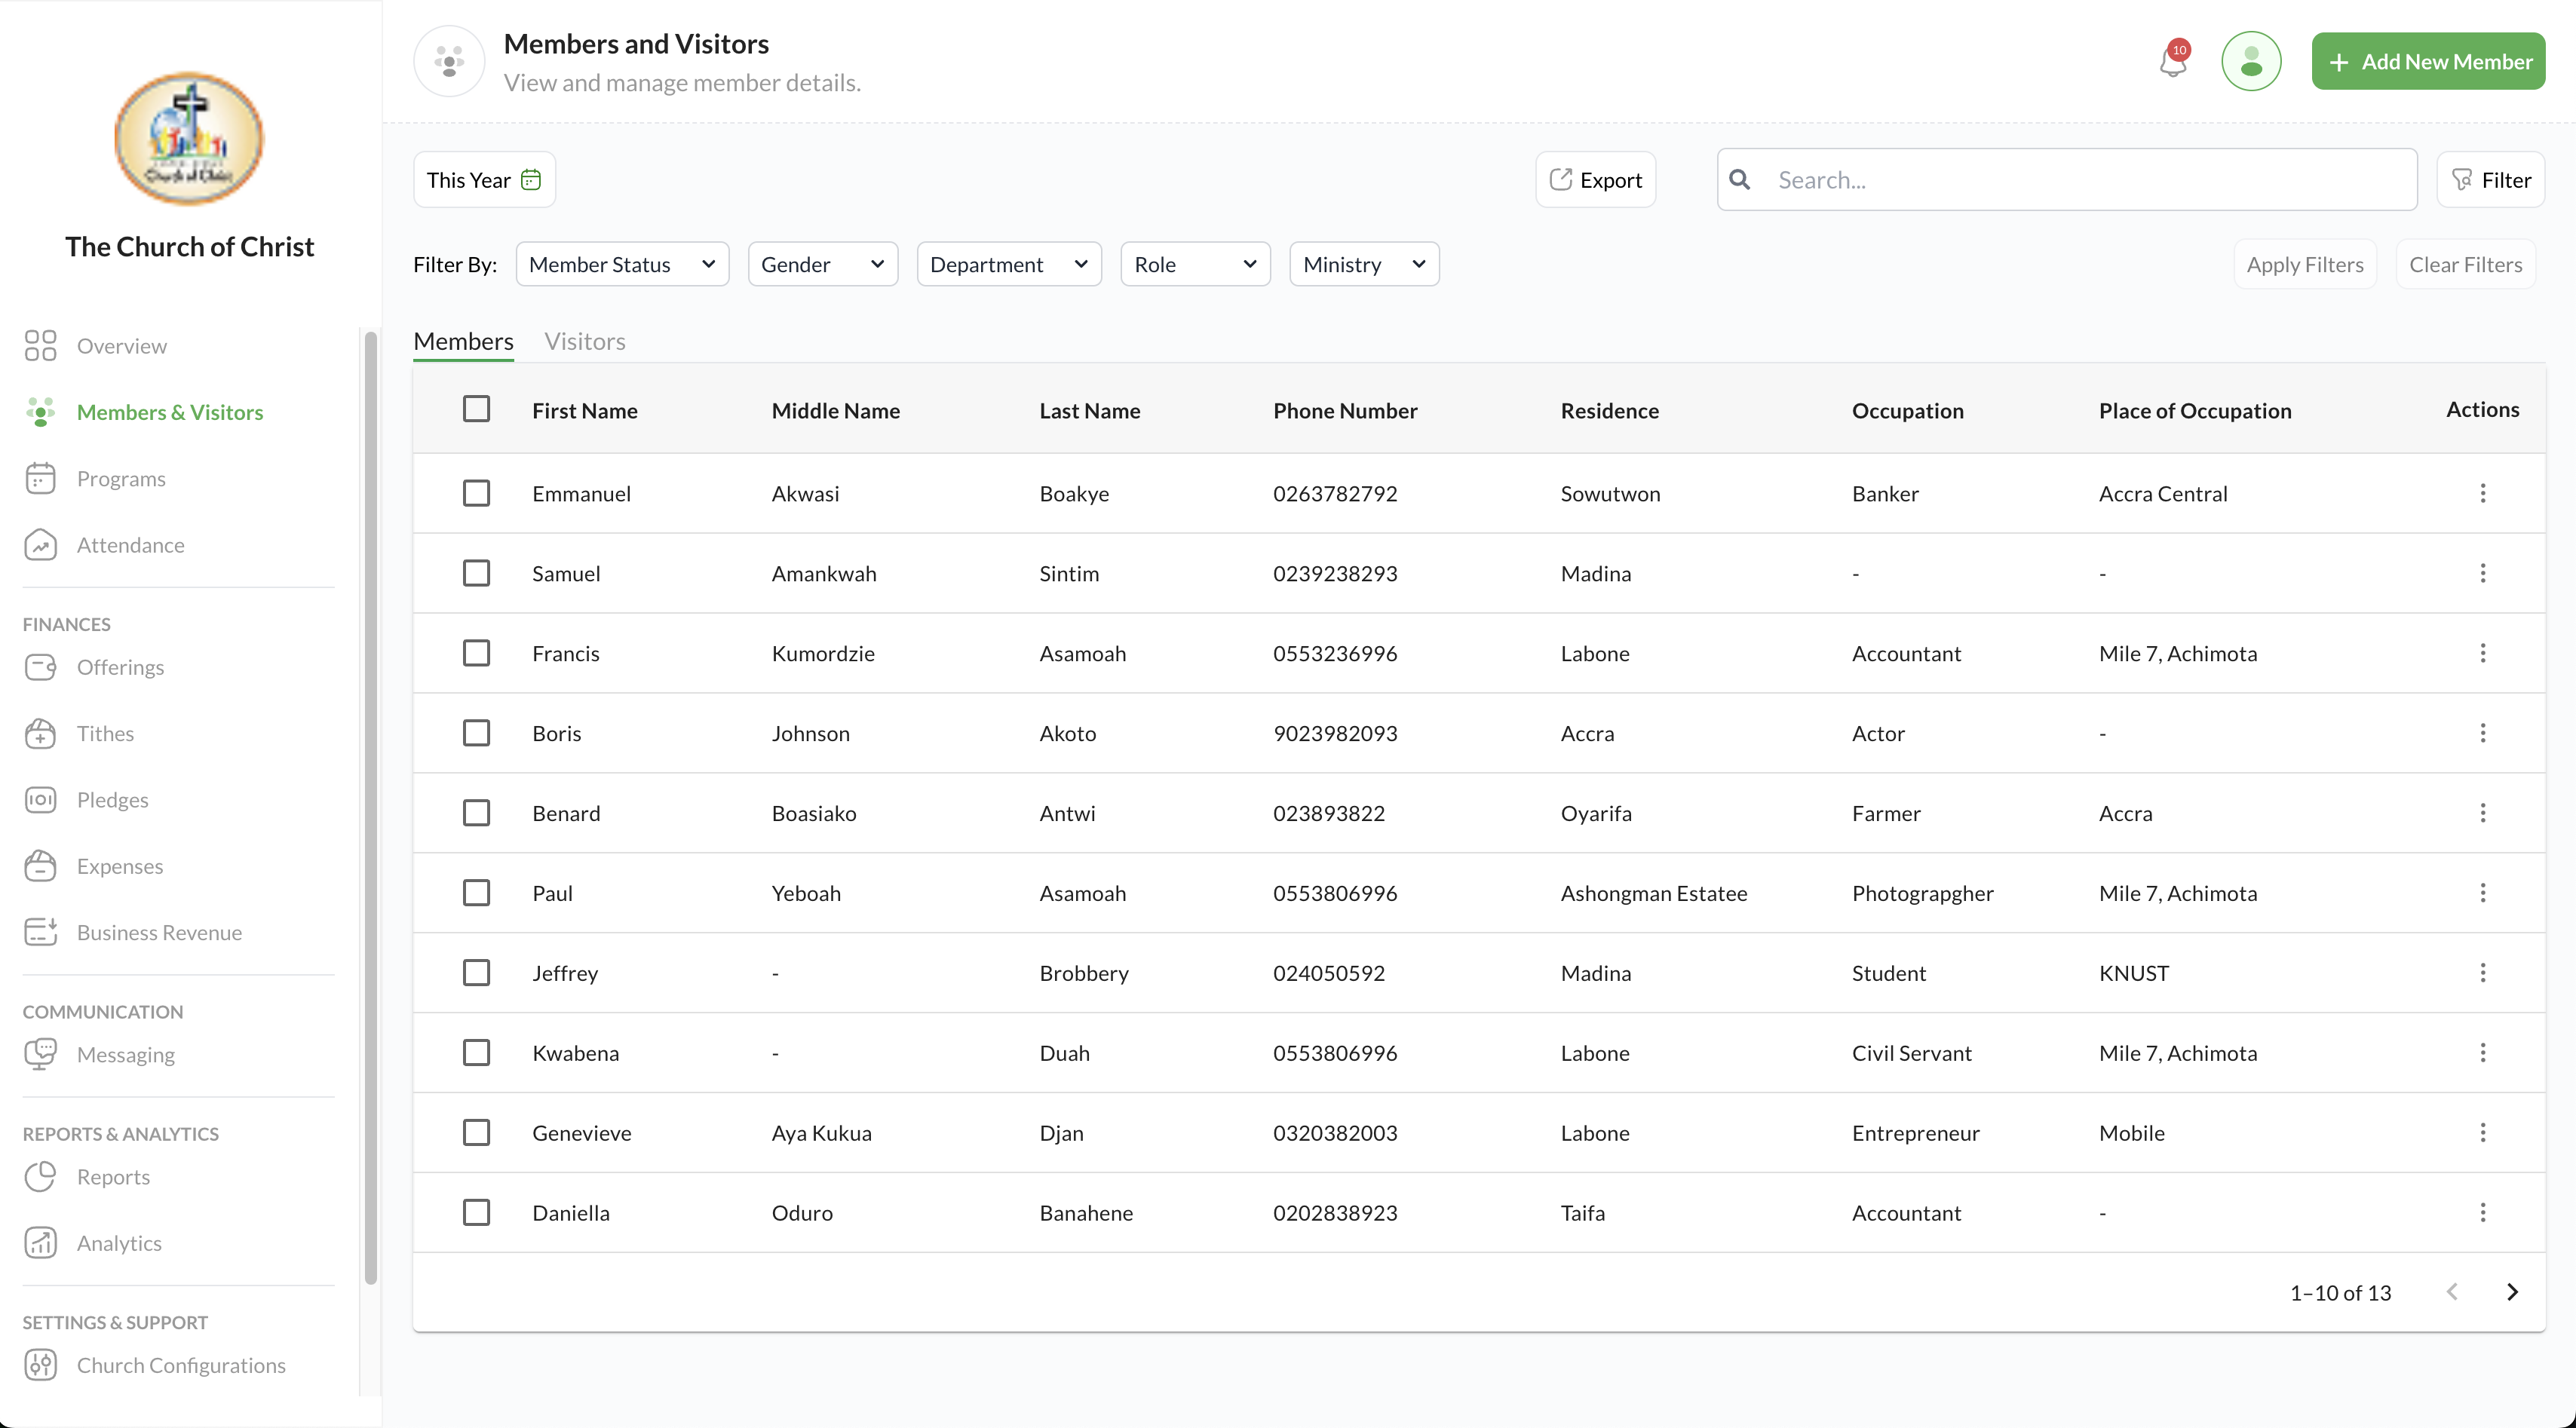2576x1428 pixels.
Task: Toggle the select-all checkbox in table header
Action: click(x=476, y=409)
